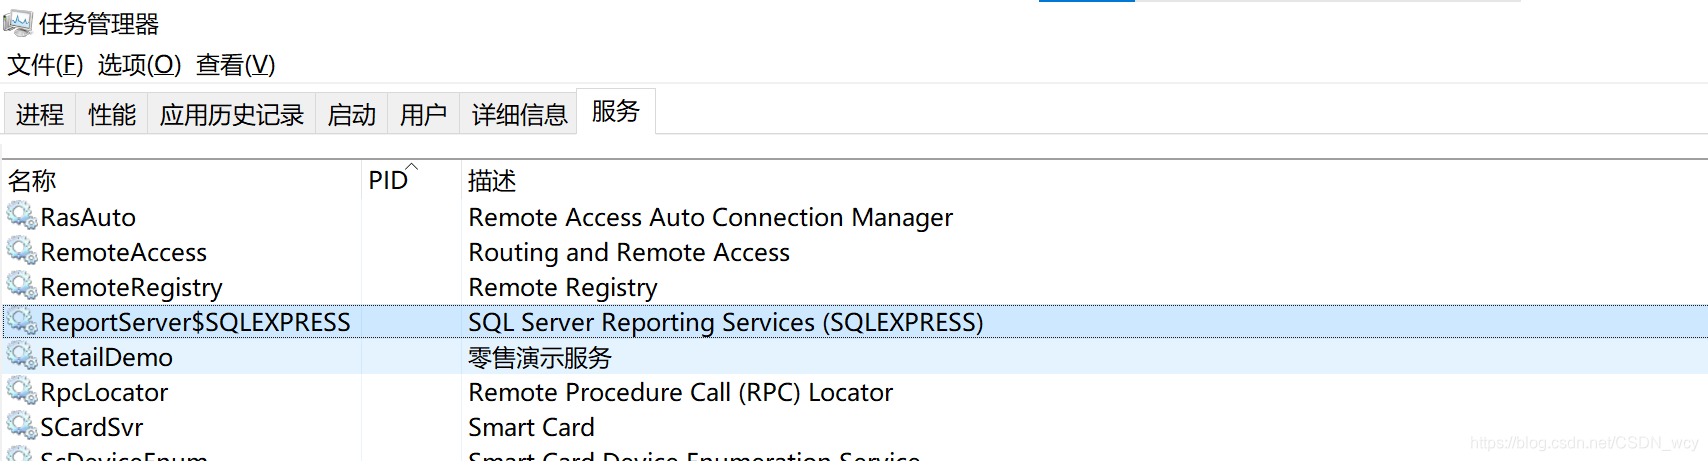Click the RpcLocator service gear icon

tap(22, 391)
